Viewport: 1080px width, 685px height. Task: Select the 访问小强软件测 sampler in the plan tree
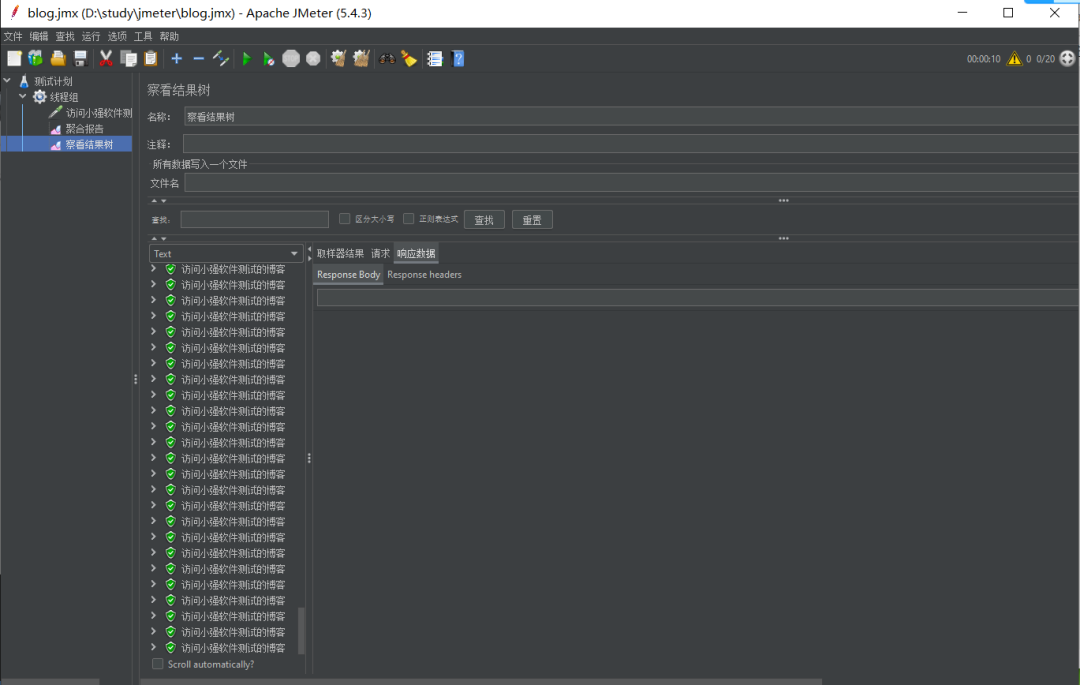(x=98, y=113)
